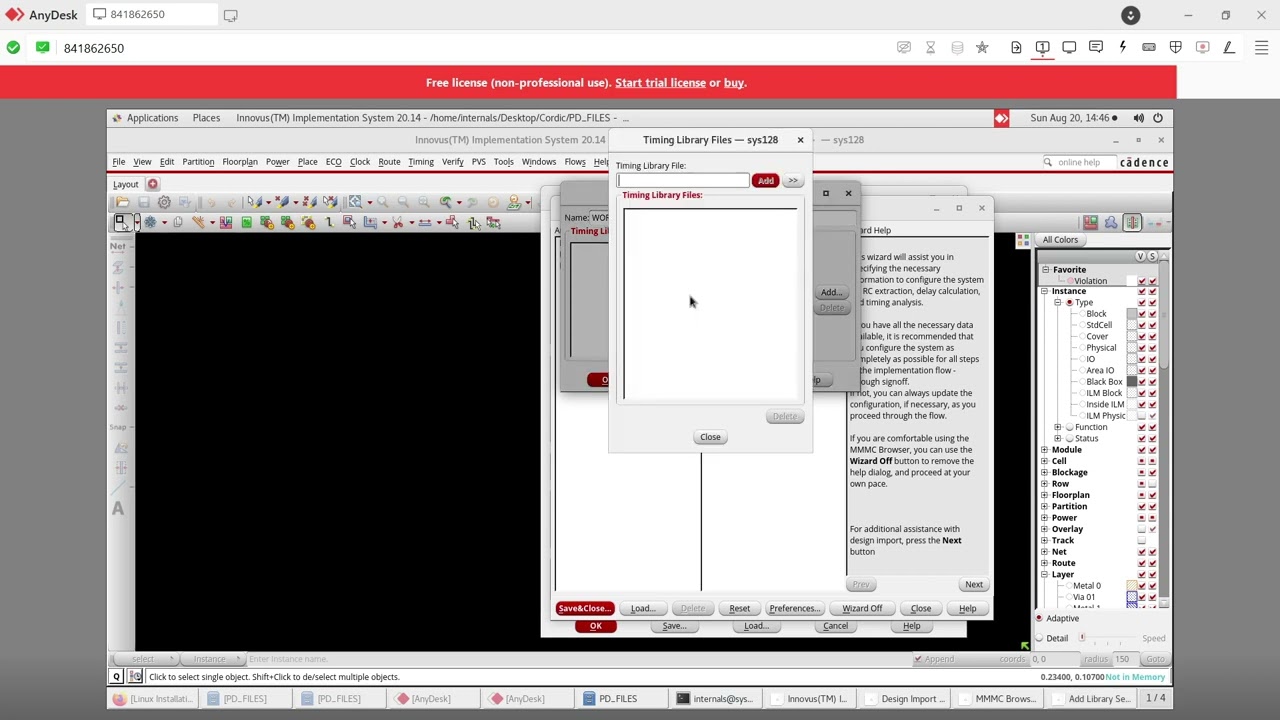
Task: Toggle Track visibility checkbox
Action: point(1142,541)
